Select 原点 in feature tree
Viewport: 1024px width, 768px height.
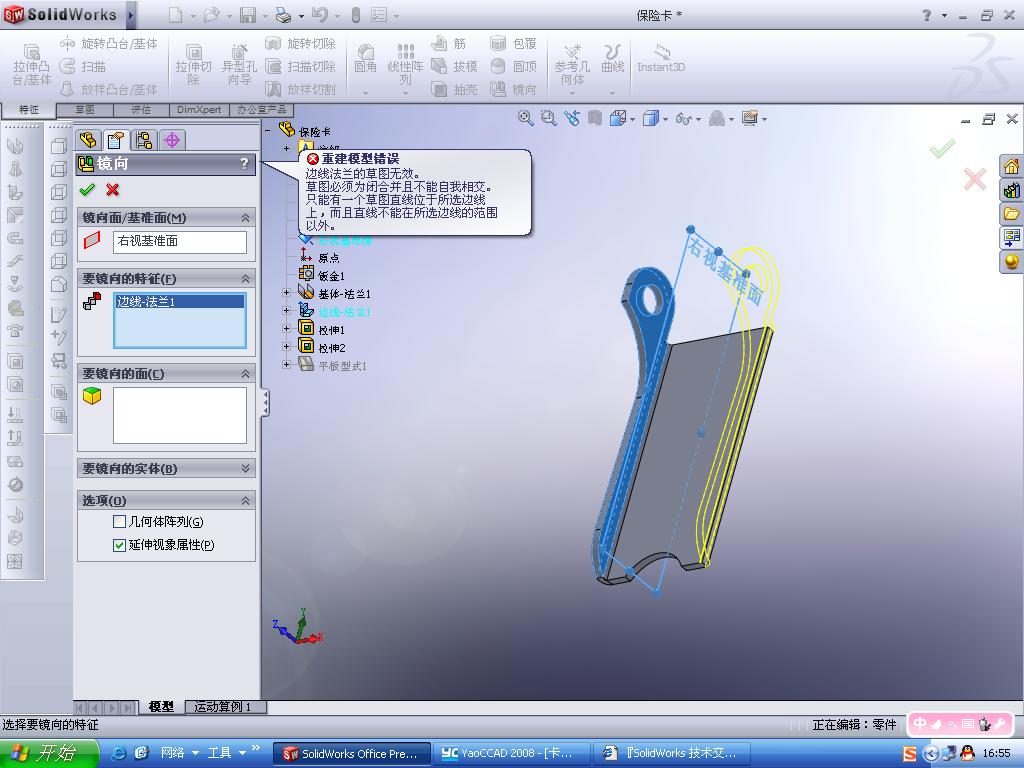pos(328,258)
